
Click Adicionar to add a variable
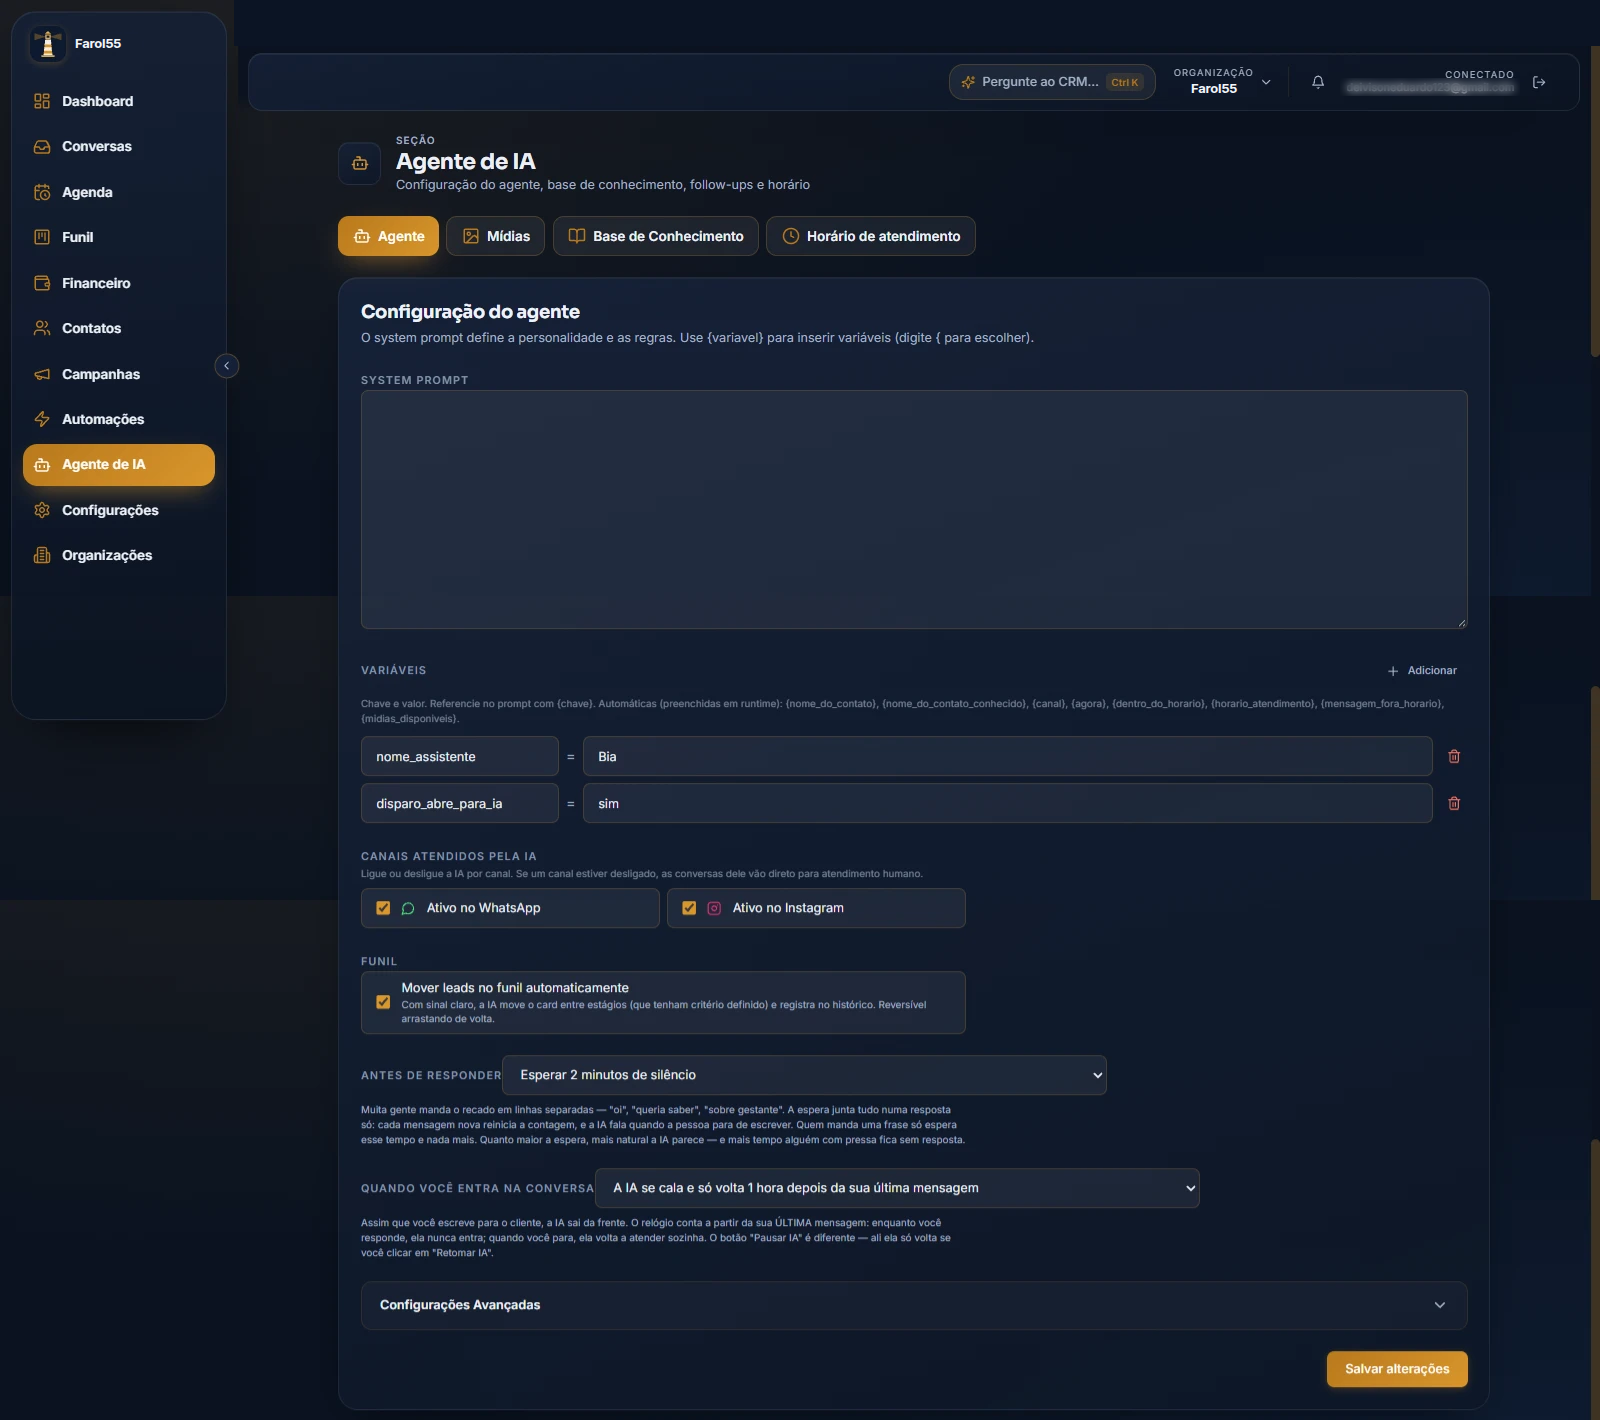1422,671
